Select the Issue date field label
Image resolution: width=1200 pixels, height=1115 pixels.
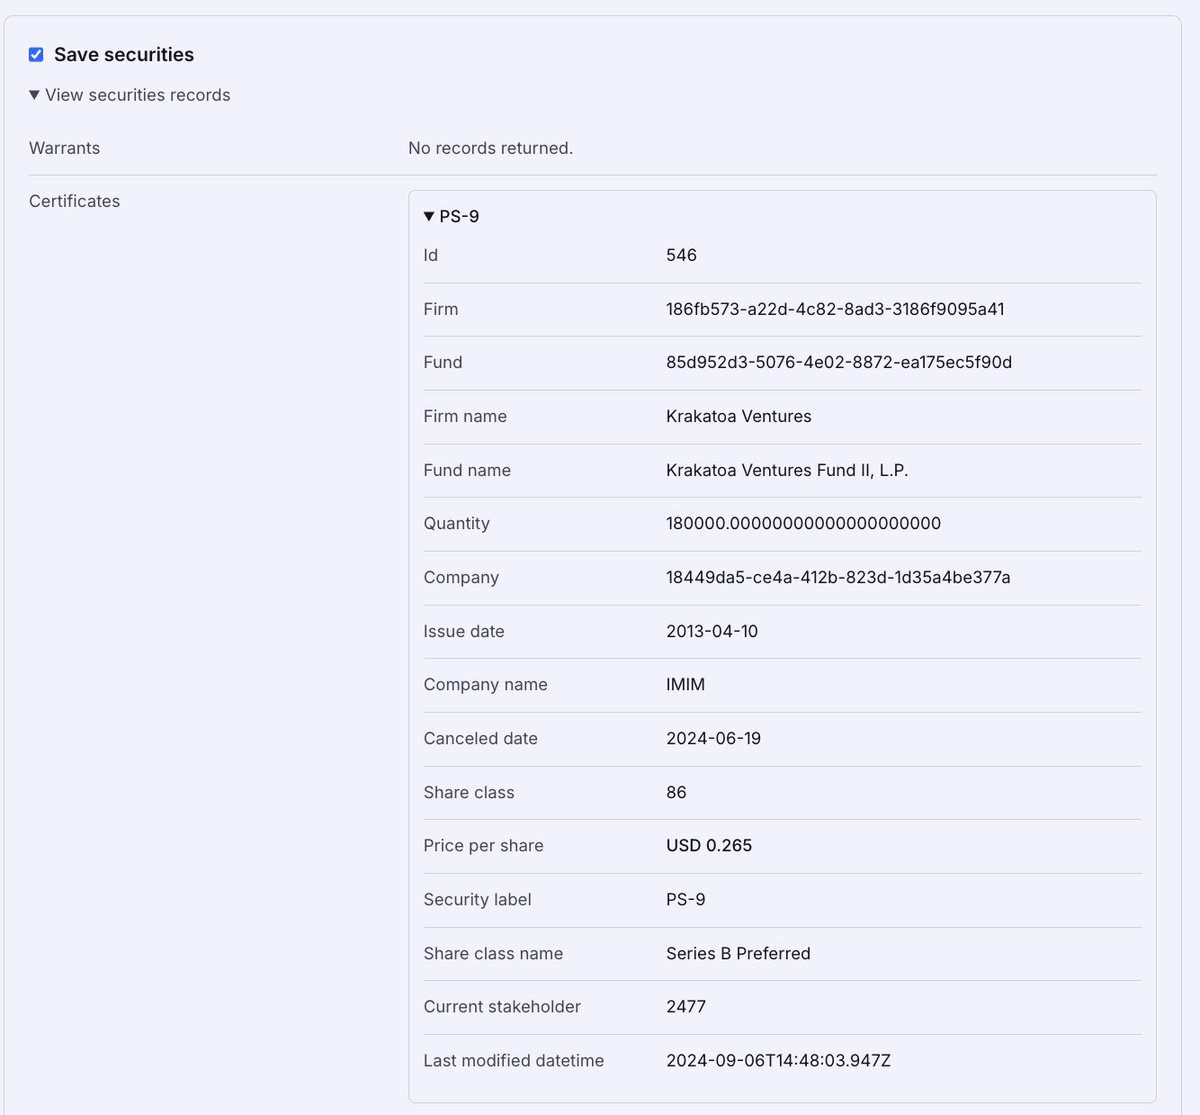(464, 631)
